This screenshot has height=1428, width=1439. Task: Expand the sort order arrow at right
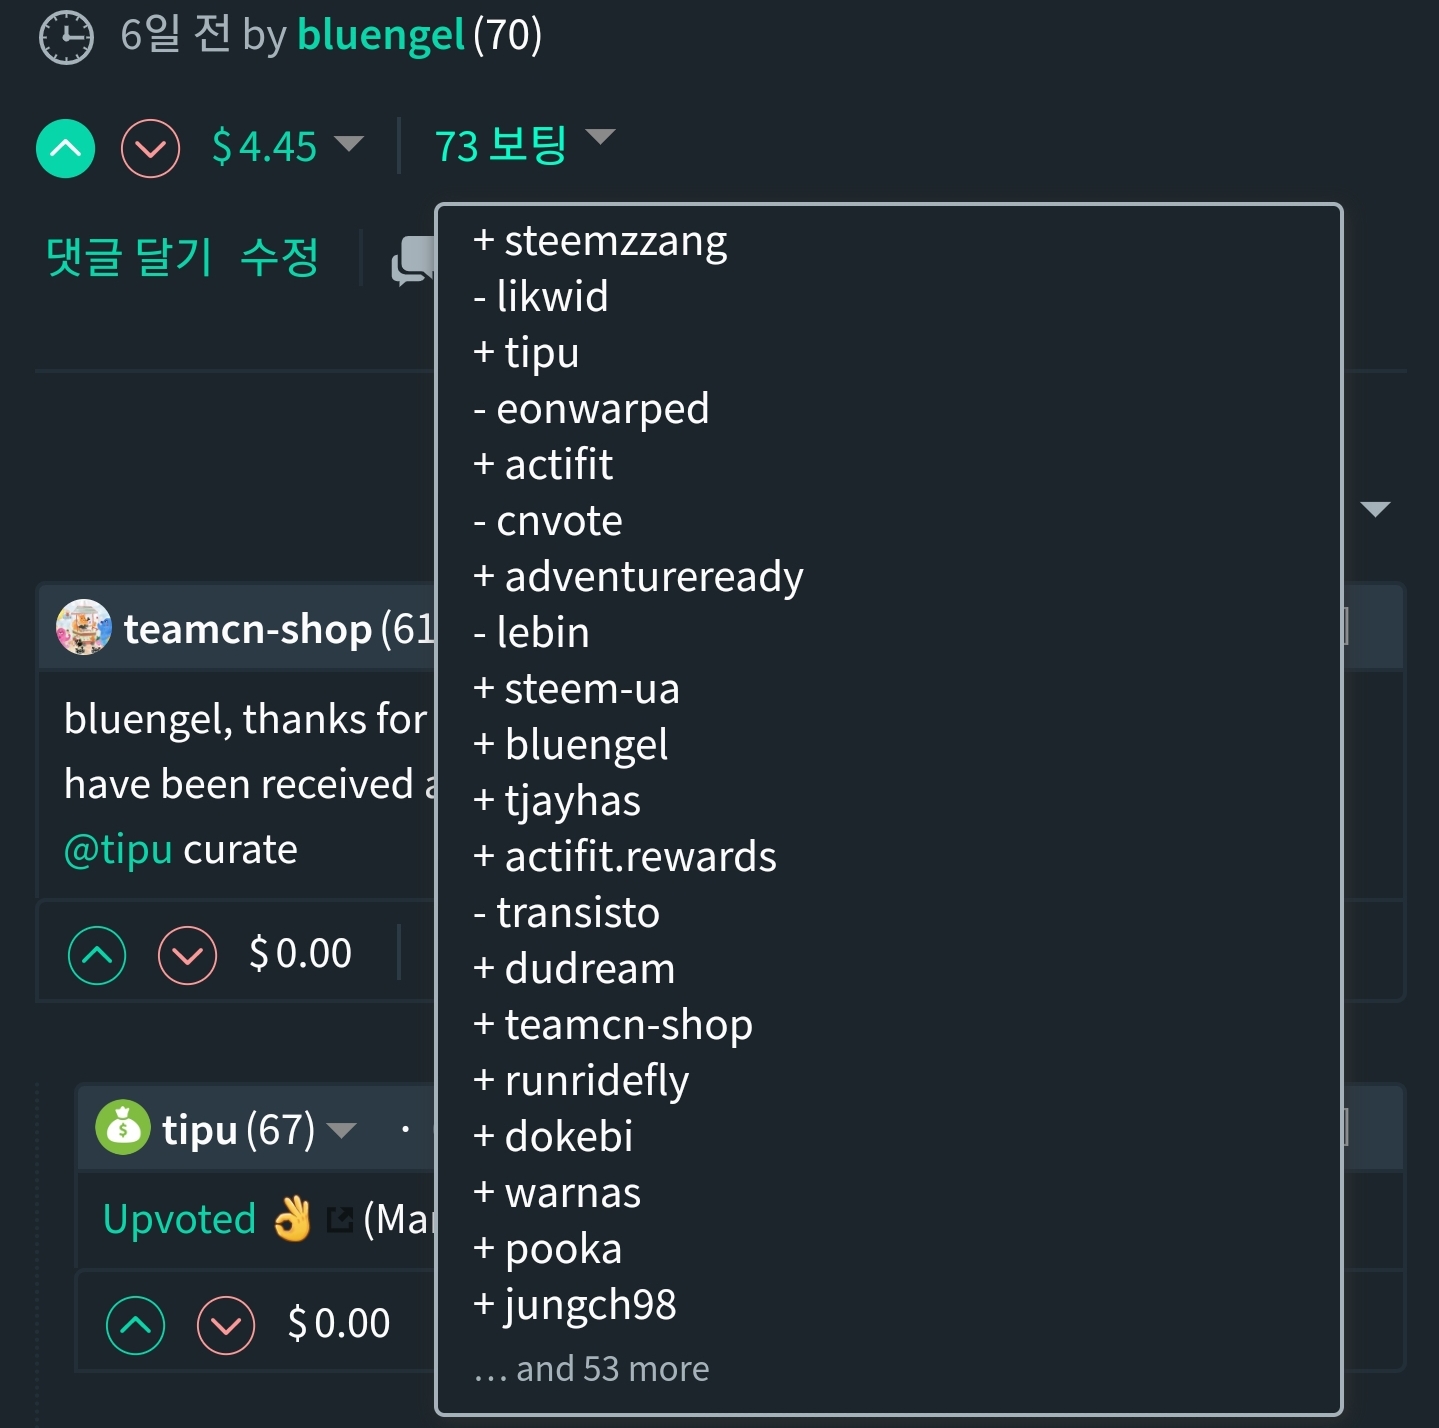click(x=1376, y=510)
